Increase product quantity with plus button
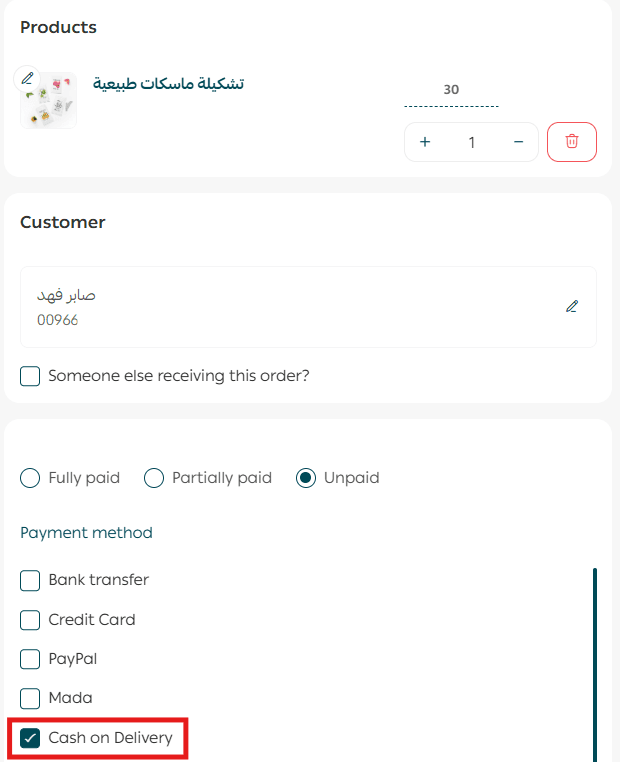The height and width of the screenshot is (762, 620). (x=425, y=142)
